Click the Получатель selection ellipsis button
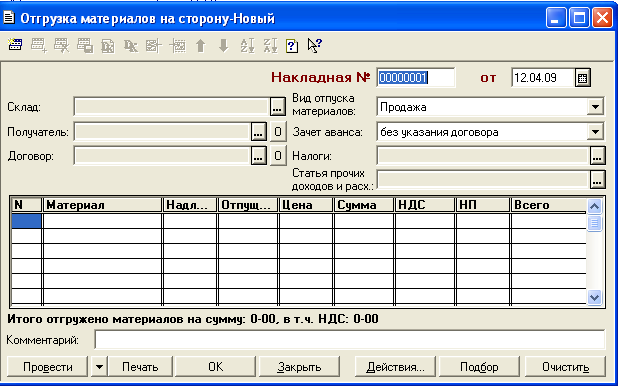The image size is (618, 386). click(x=259, y=132)
